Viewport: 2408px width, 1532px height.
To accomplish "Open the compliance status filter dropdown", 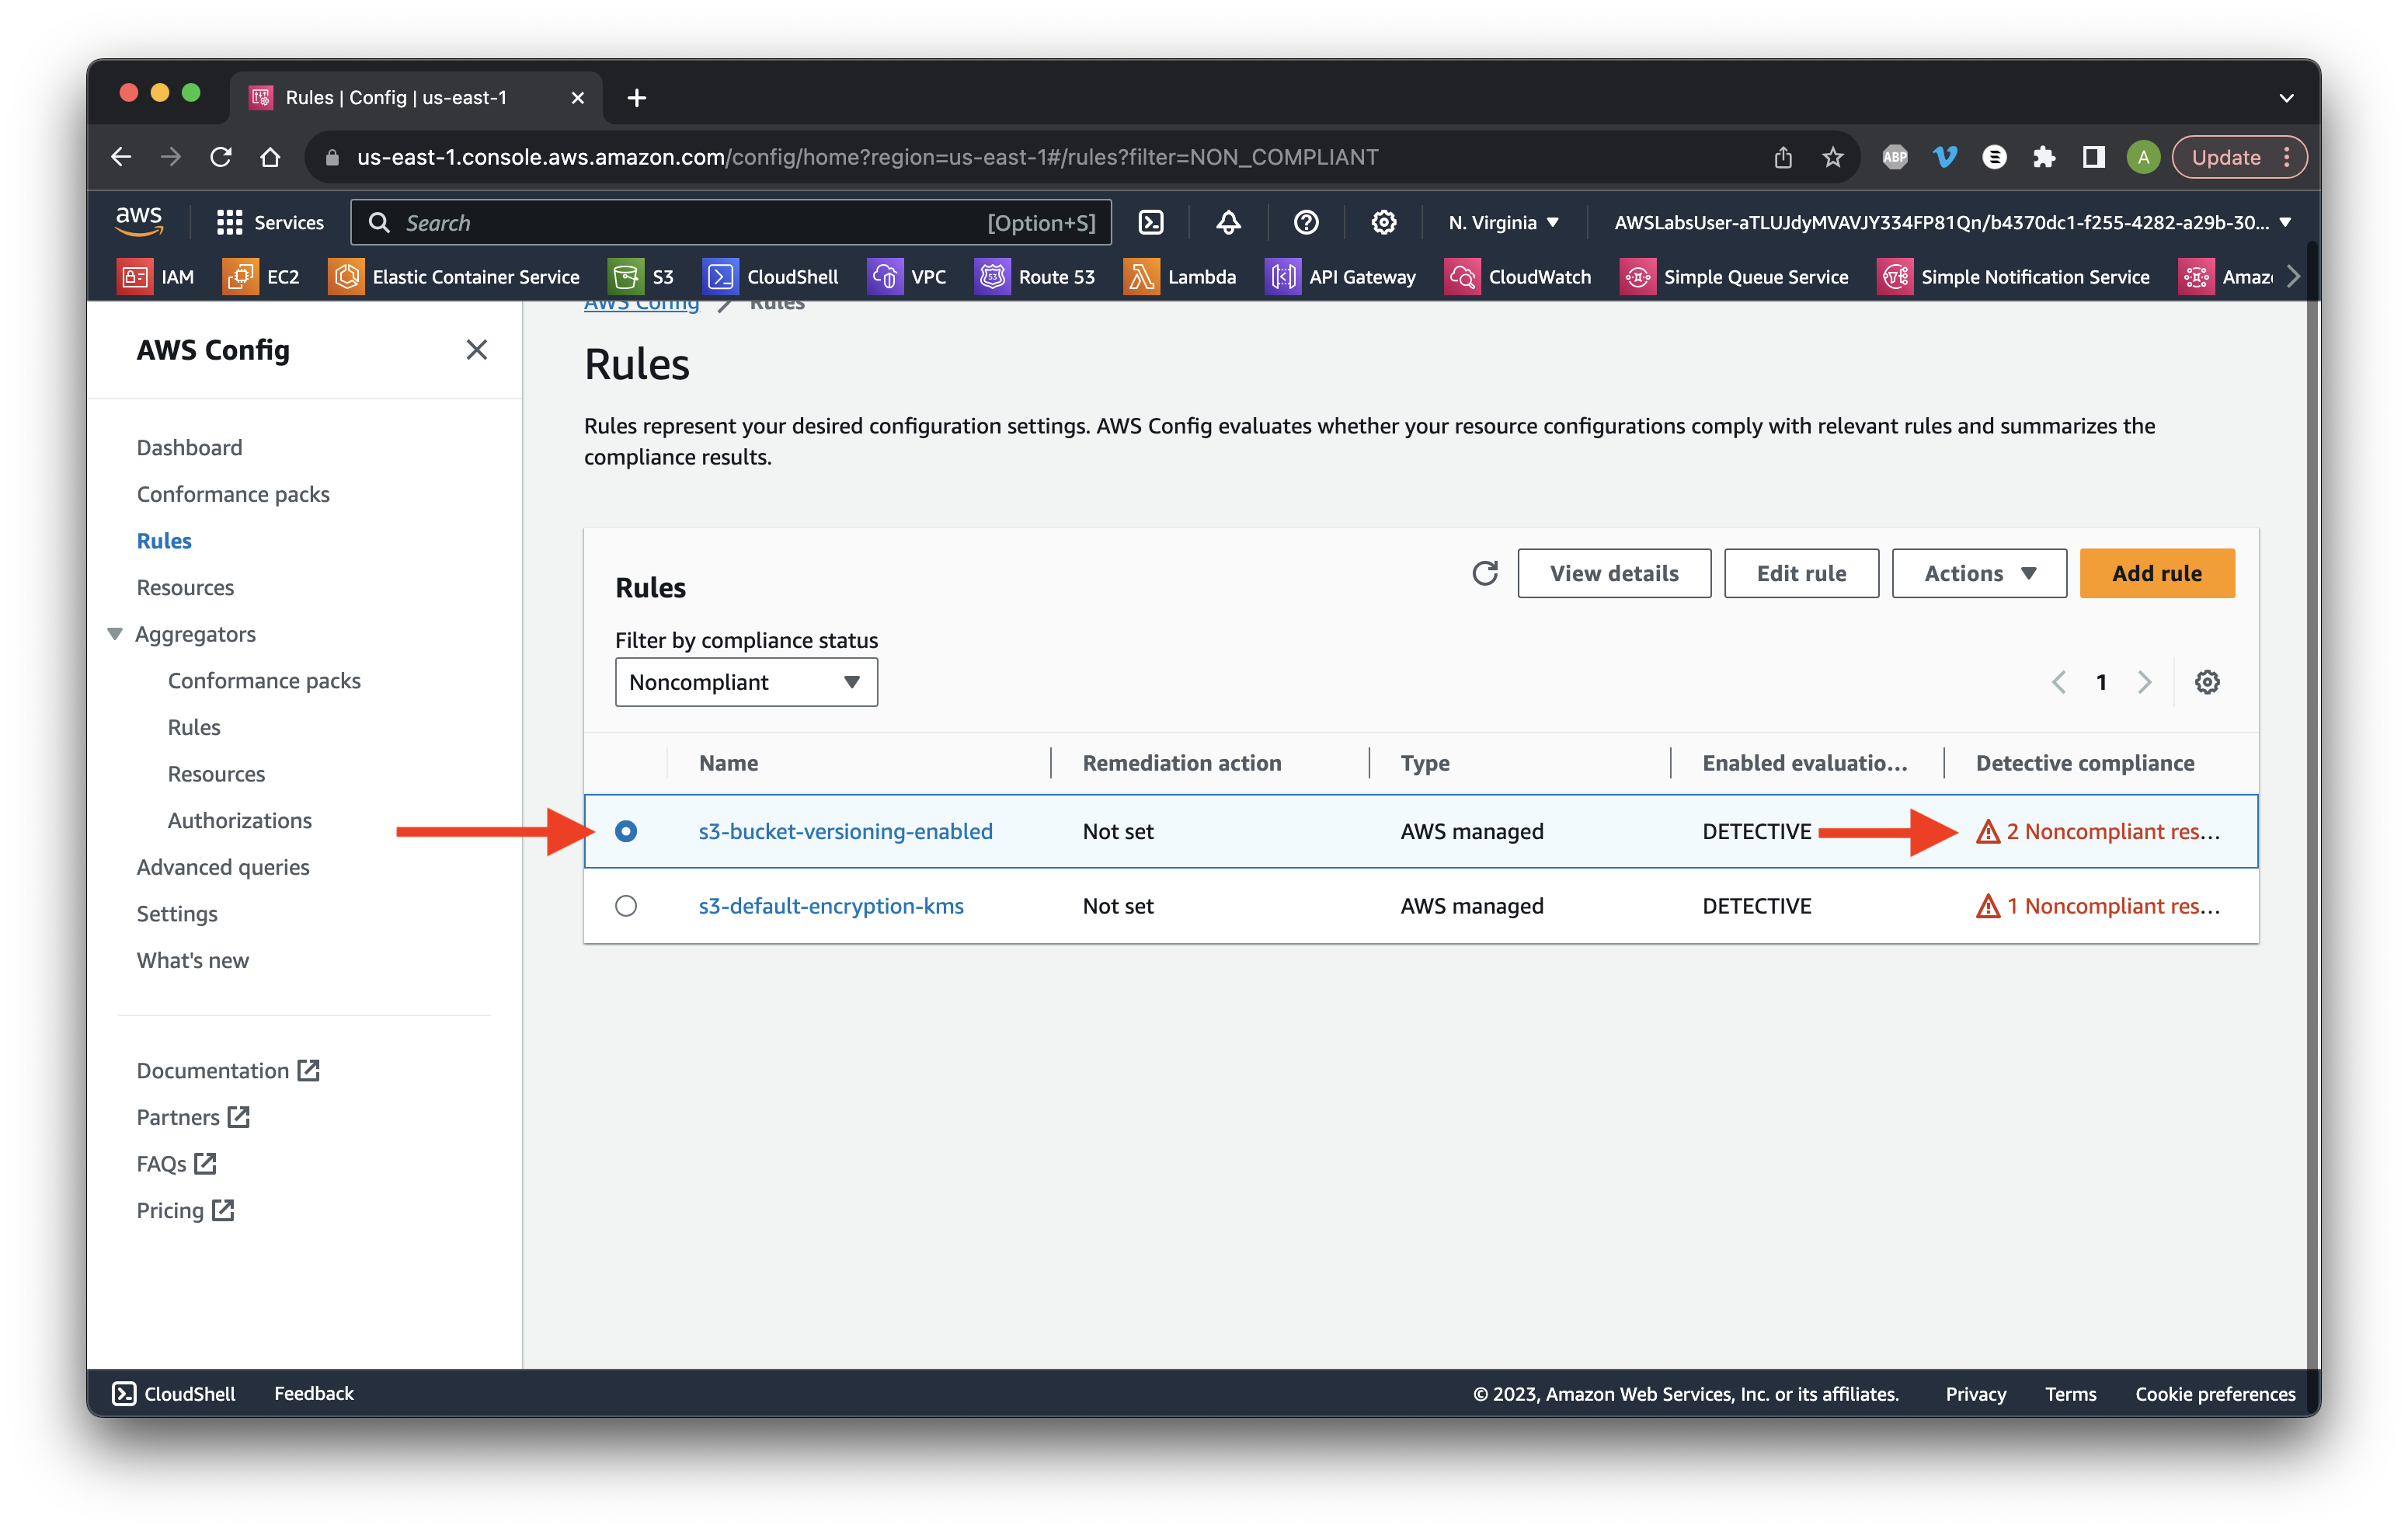I will pyautogui.click(x=746, y=682).
